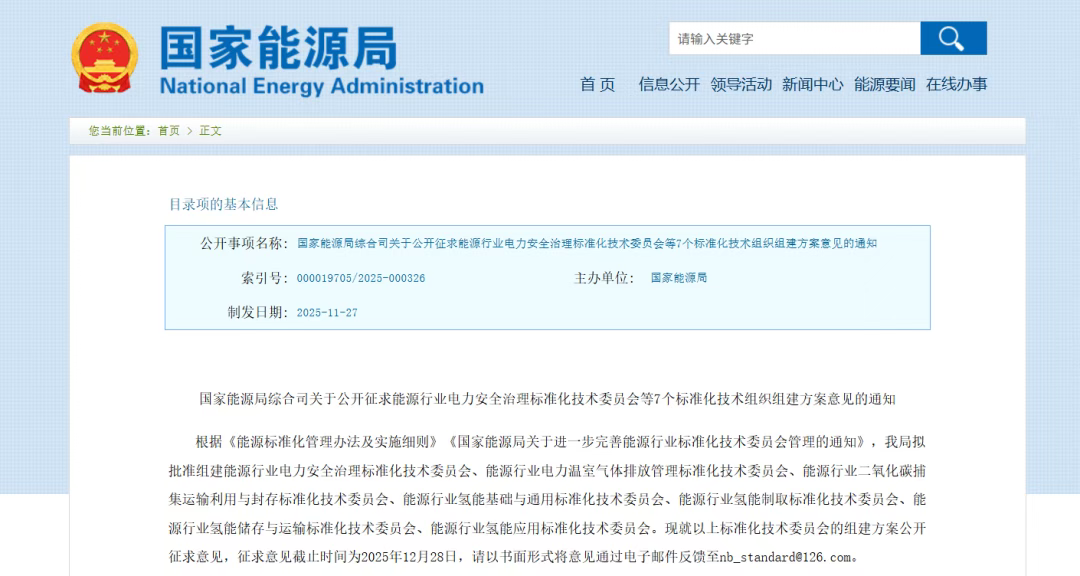Go to the 领导活动 navigation section
This screenshot has width=1080, height=576.
pos(741,85)
